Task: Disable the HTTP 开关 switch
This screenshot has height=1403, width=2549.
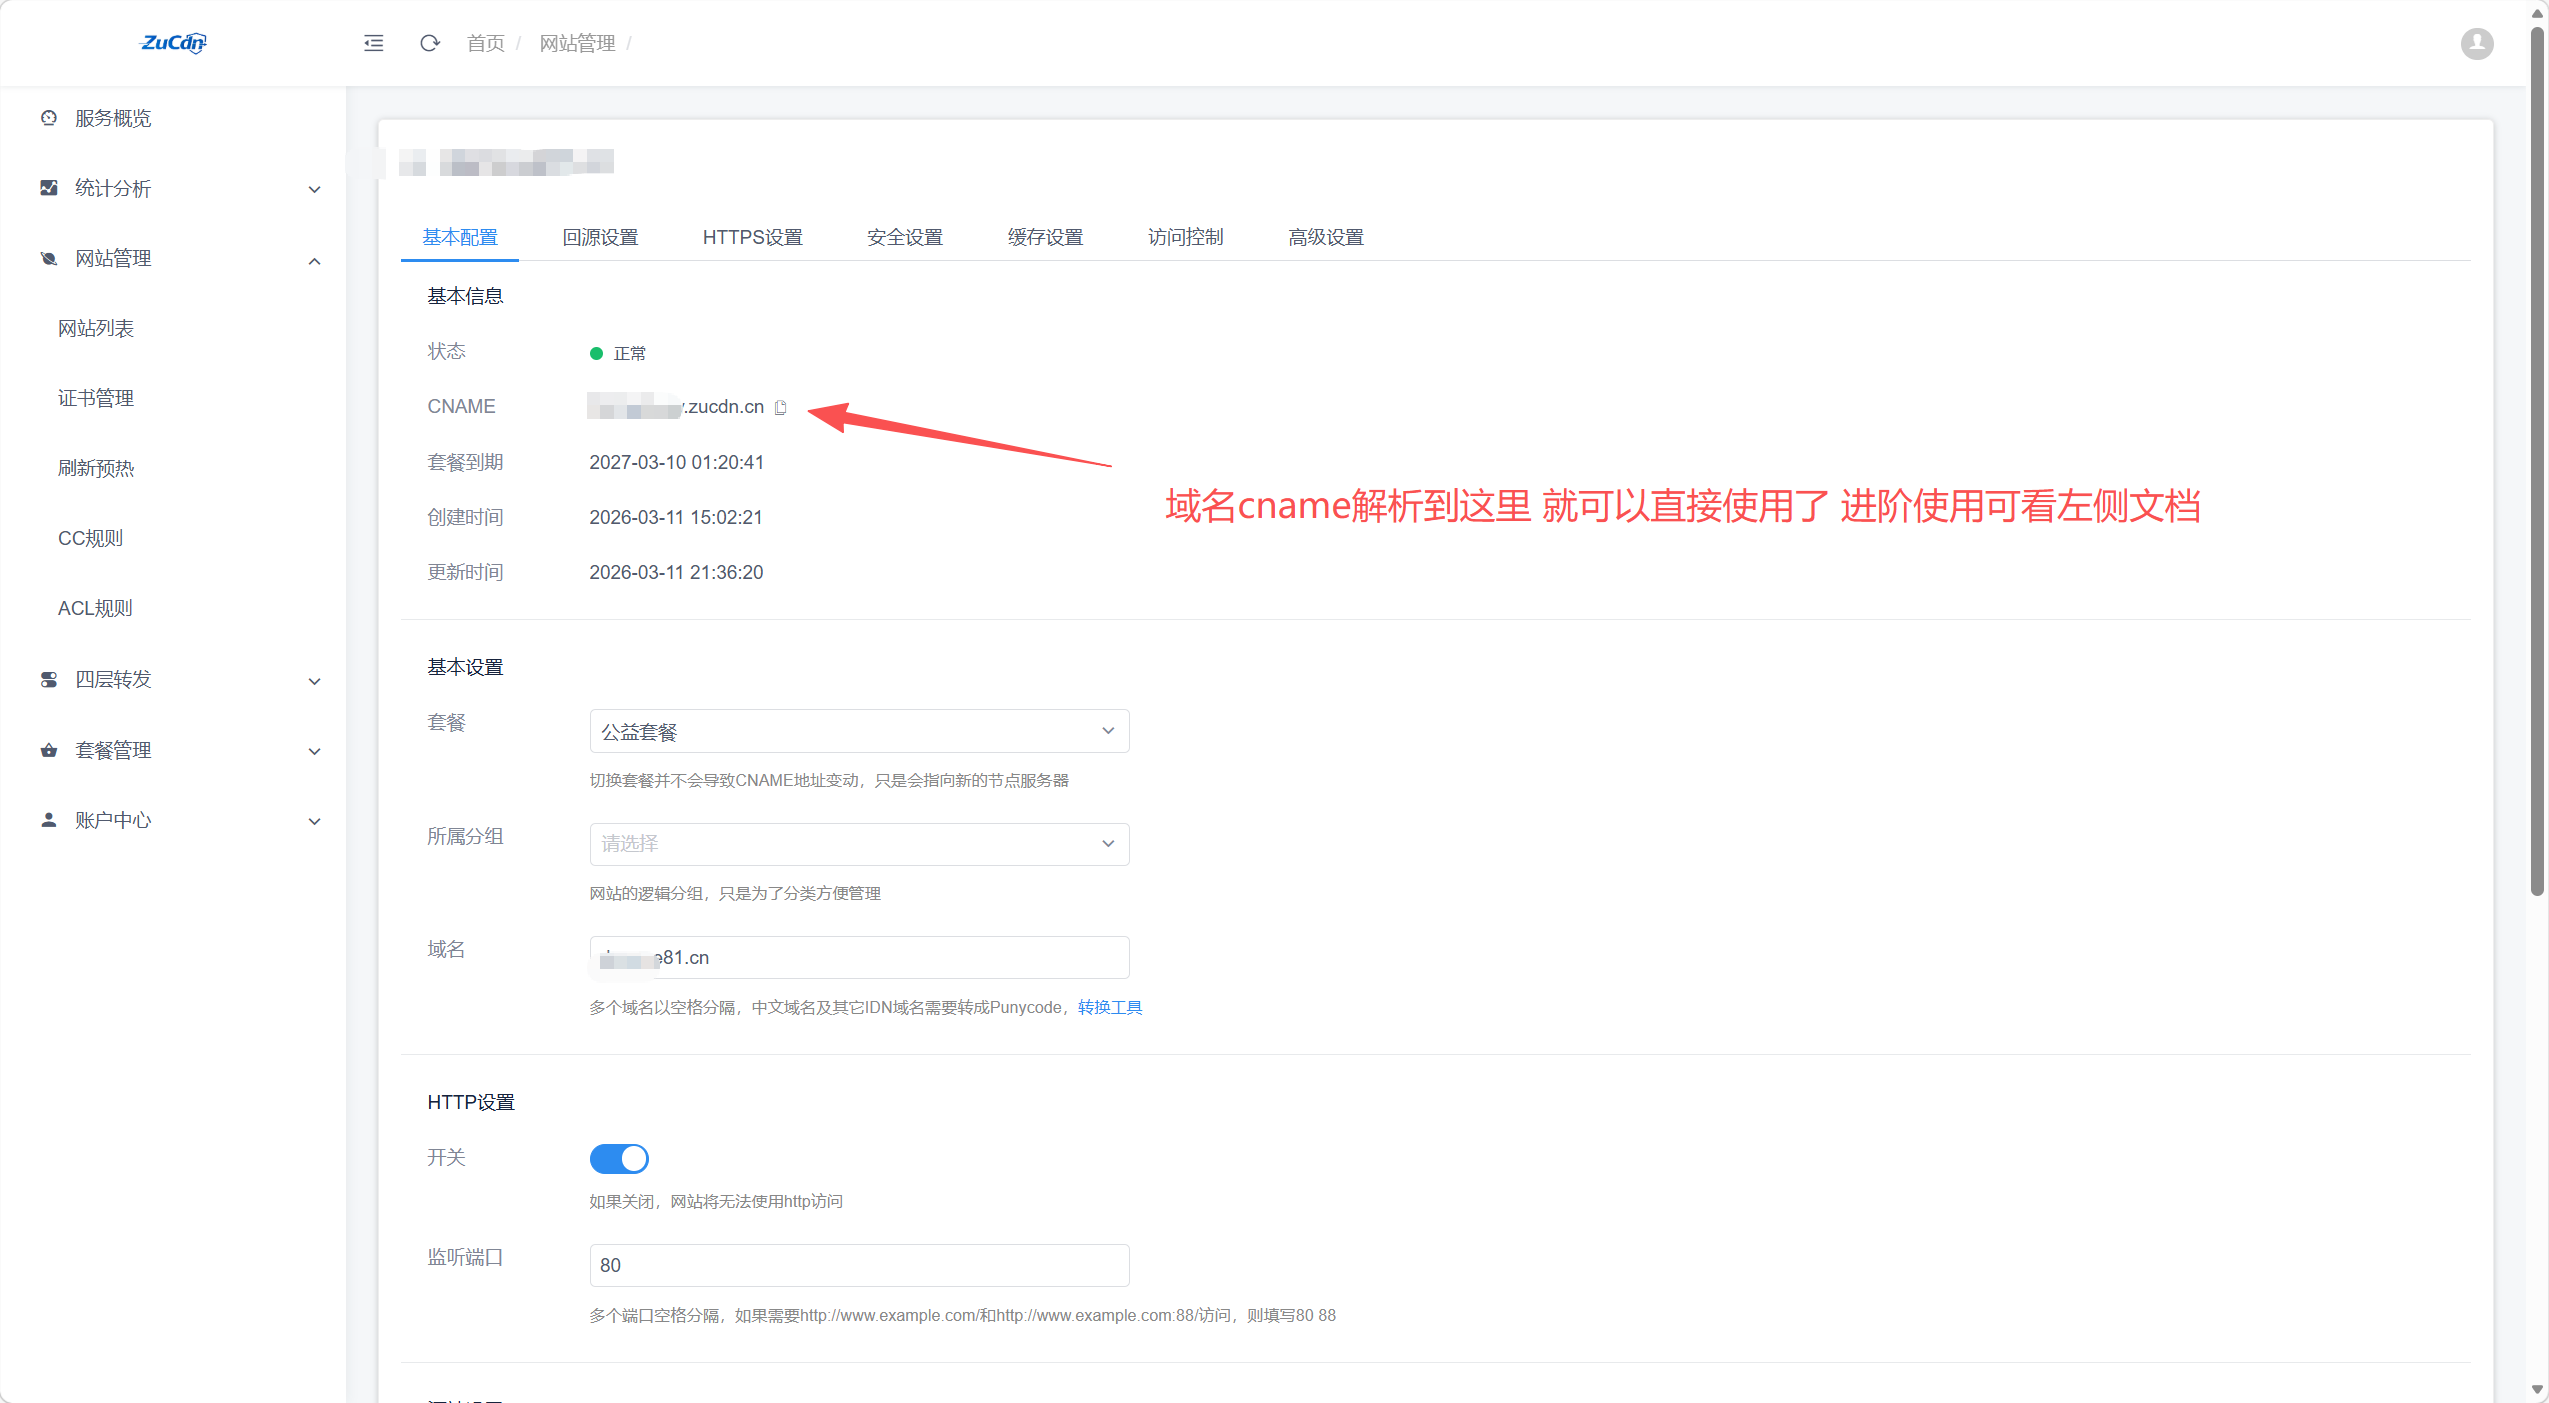Action: point(618,1158)
